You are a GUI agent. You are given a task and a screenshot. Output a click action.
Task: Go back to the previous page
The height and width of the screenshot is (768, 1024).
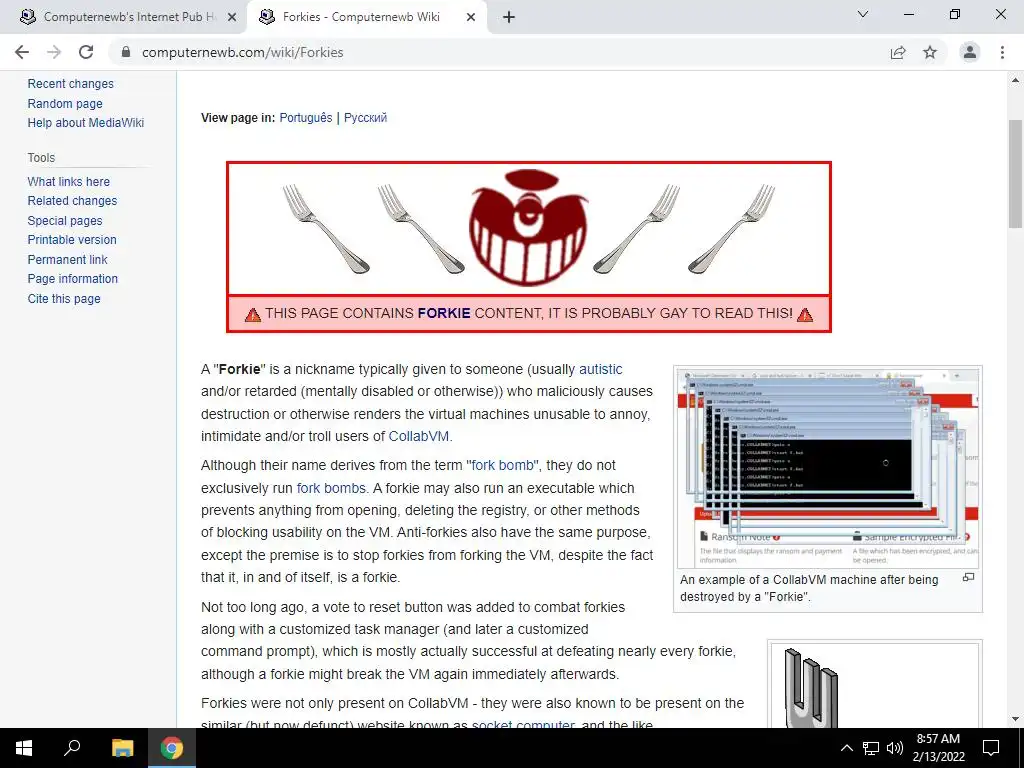pyautogui.click(x=22, y=52)
